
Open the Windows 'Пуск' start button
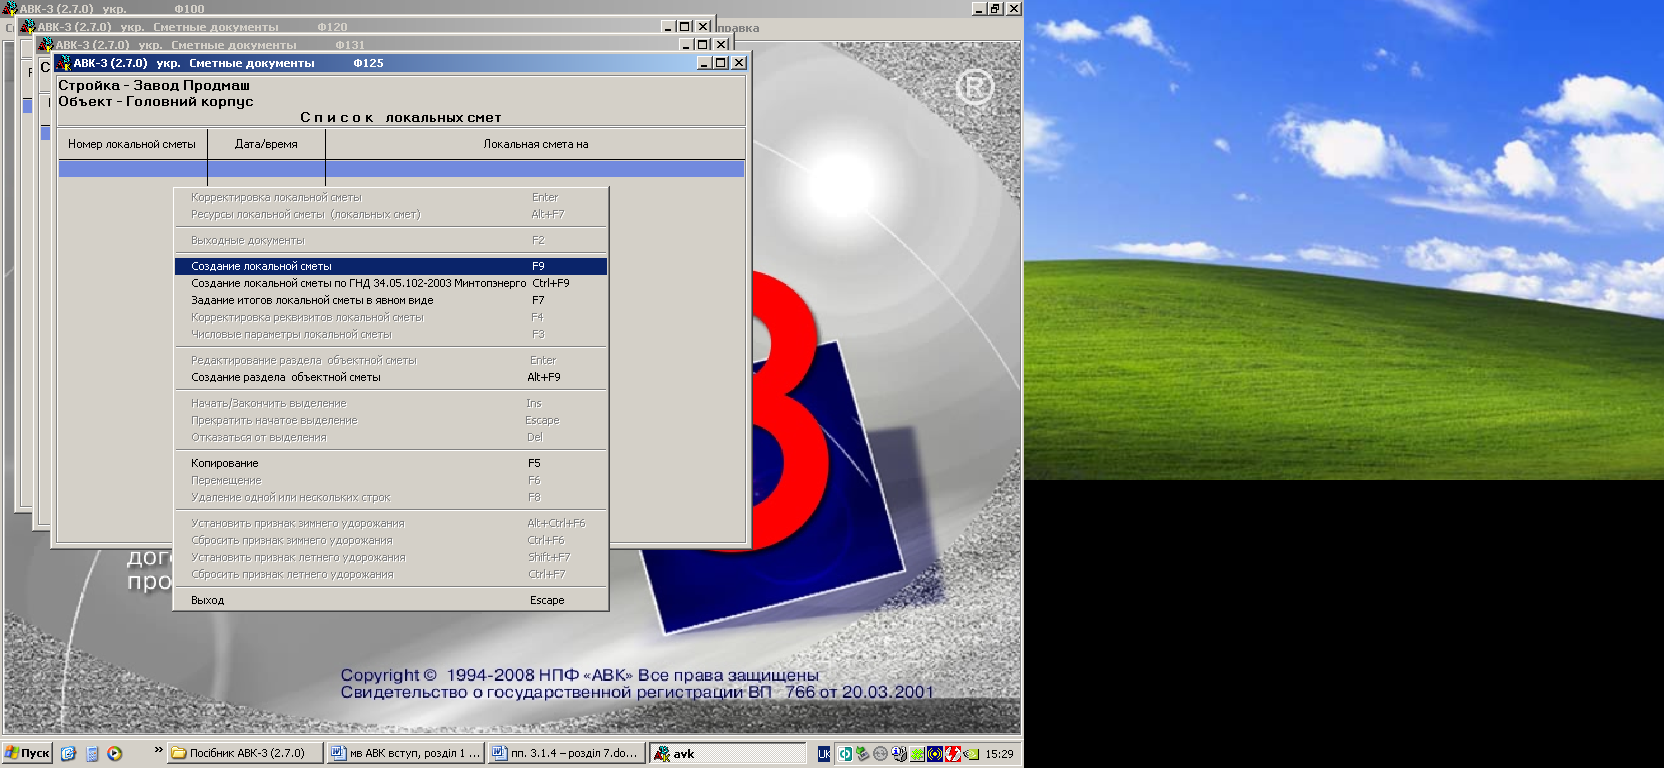coord(27,753)
